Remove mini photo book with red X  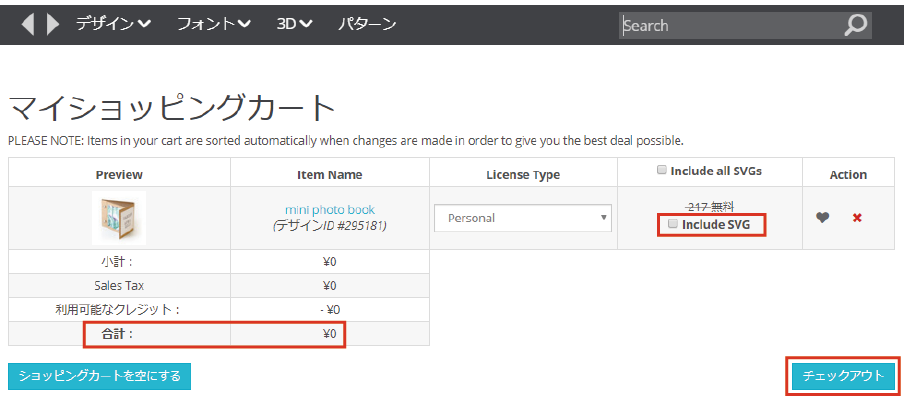(x=857, y=217)
